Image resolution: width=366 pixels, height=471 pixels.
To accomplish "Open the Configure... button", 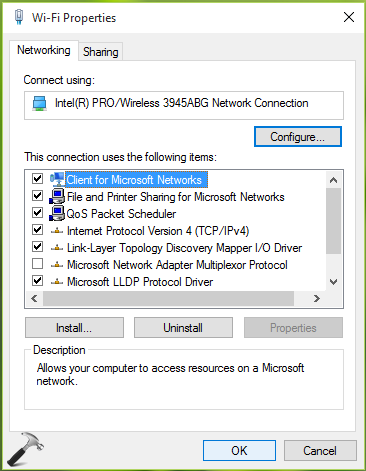I will (298, 137).
